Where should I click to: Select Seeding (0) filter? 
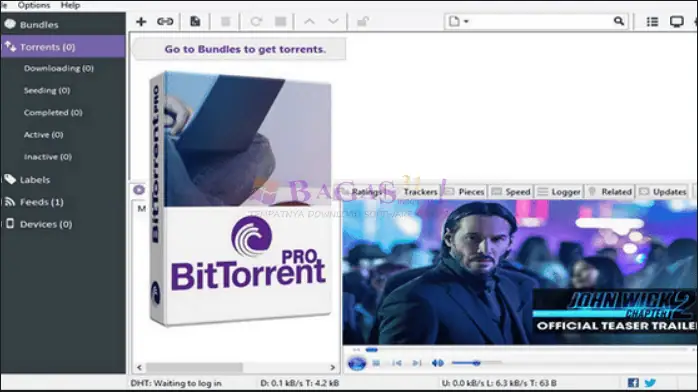(47, 90)
